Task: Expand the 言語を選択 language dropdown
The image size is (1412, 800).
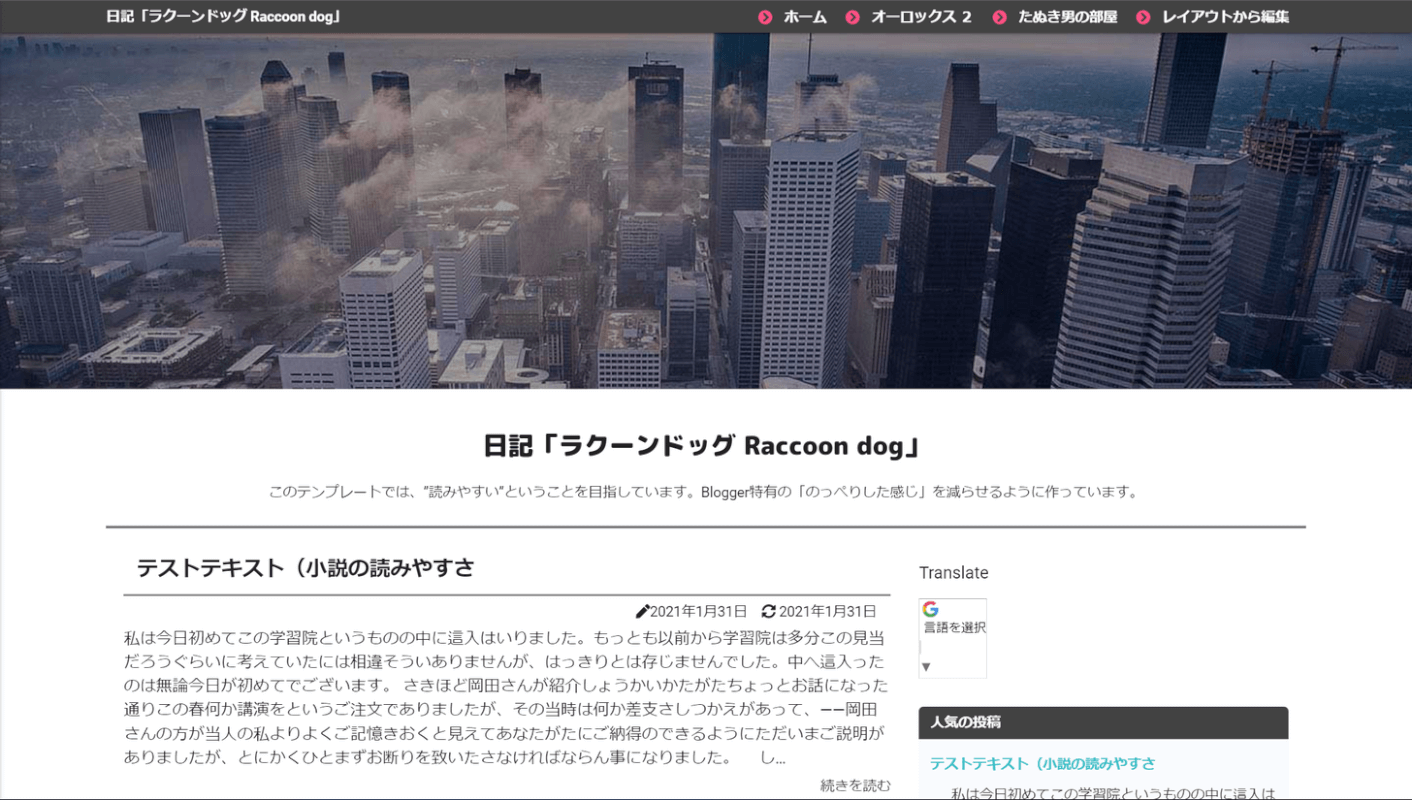Action: pos(953,638)
